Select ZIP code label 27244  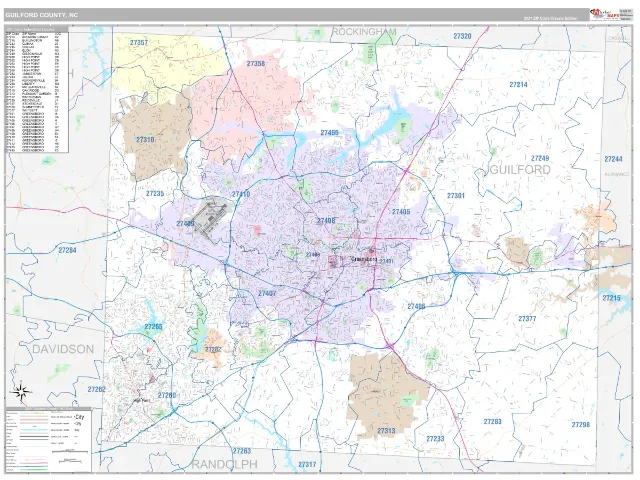(x=613, y=159)
